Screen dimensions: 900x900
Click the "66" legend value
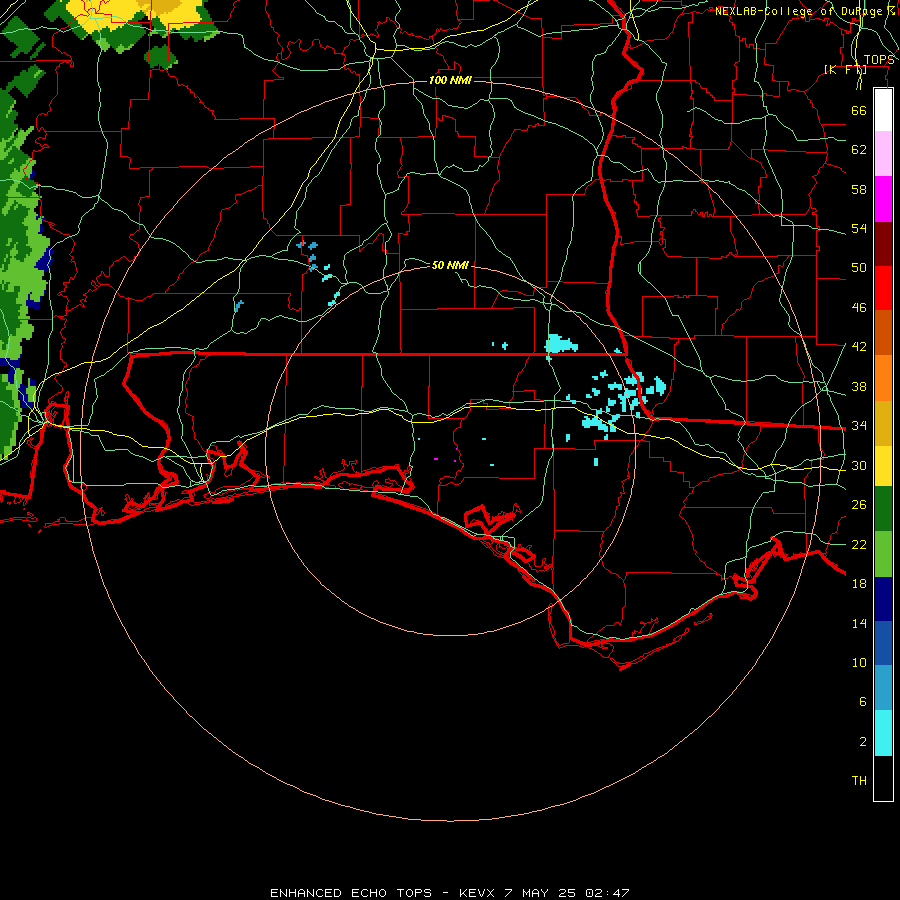[859, 110]
